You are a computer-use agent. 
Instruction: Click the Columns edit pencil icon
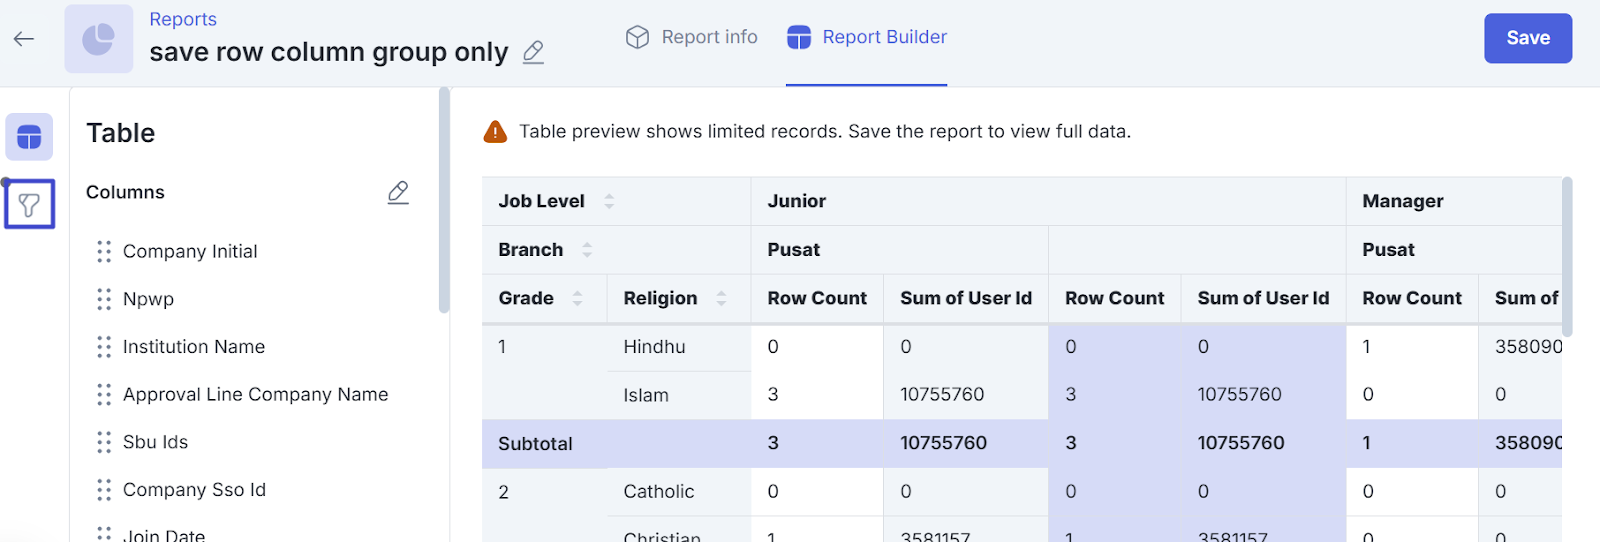pyautogui.click(x=398, y=192)
